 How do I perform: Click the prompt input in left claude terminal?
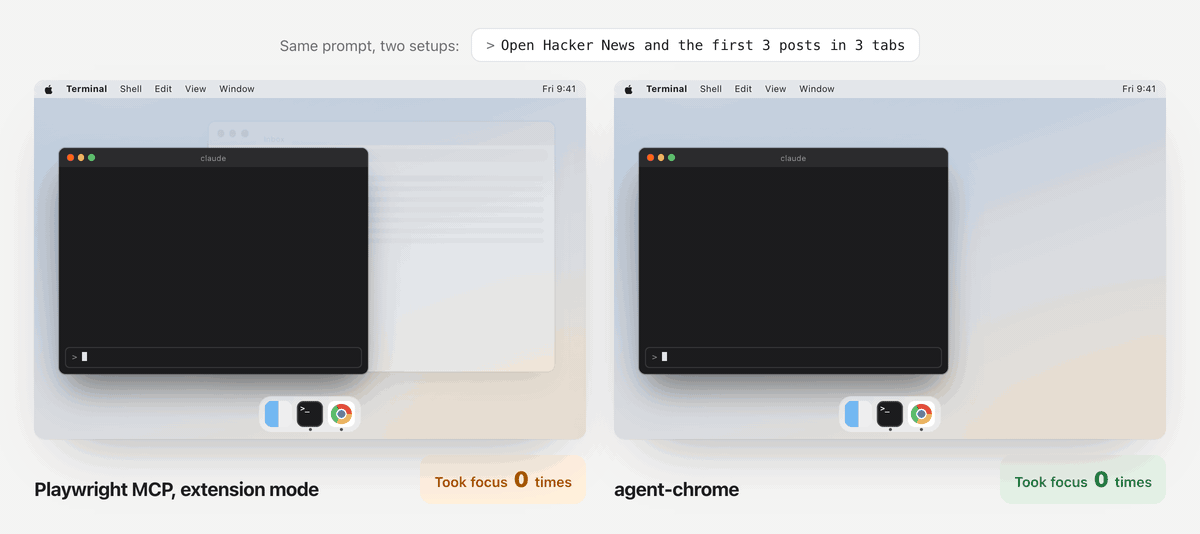click(213, 357)
